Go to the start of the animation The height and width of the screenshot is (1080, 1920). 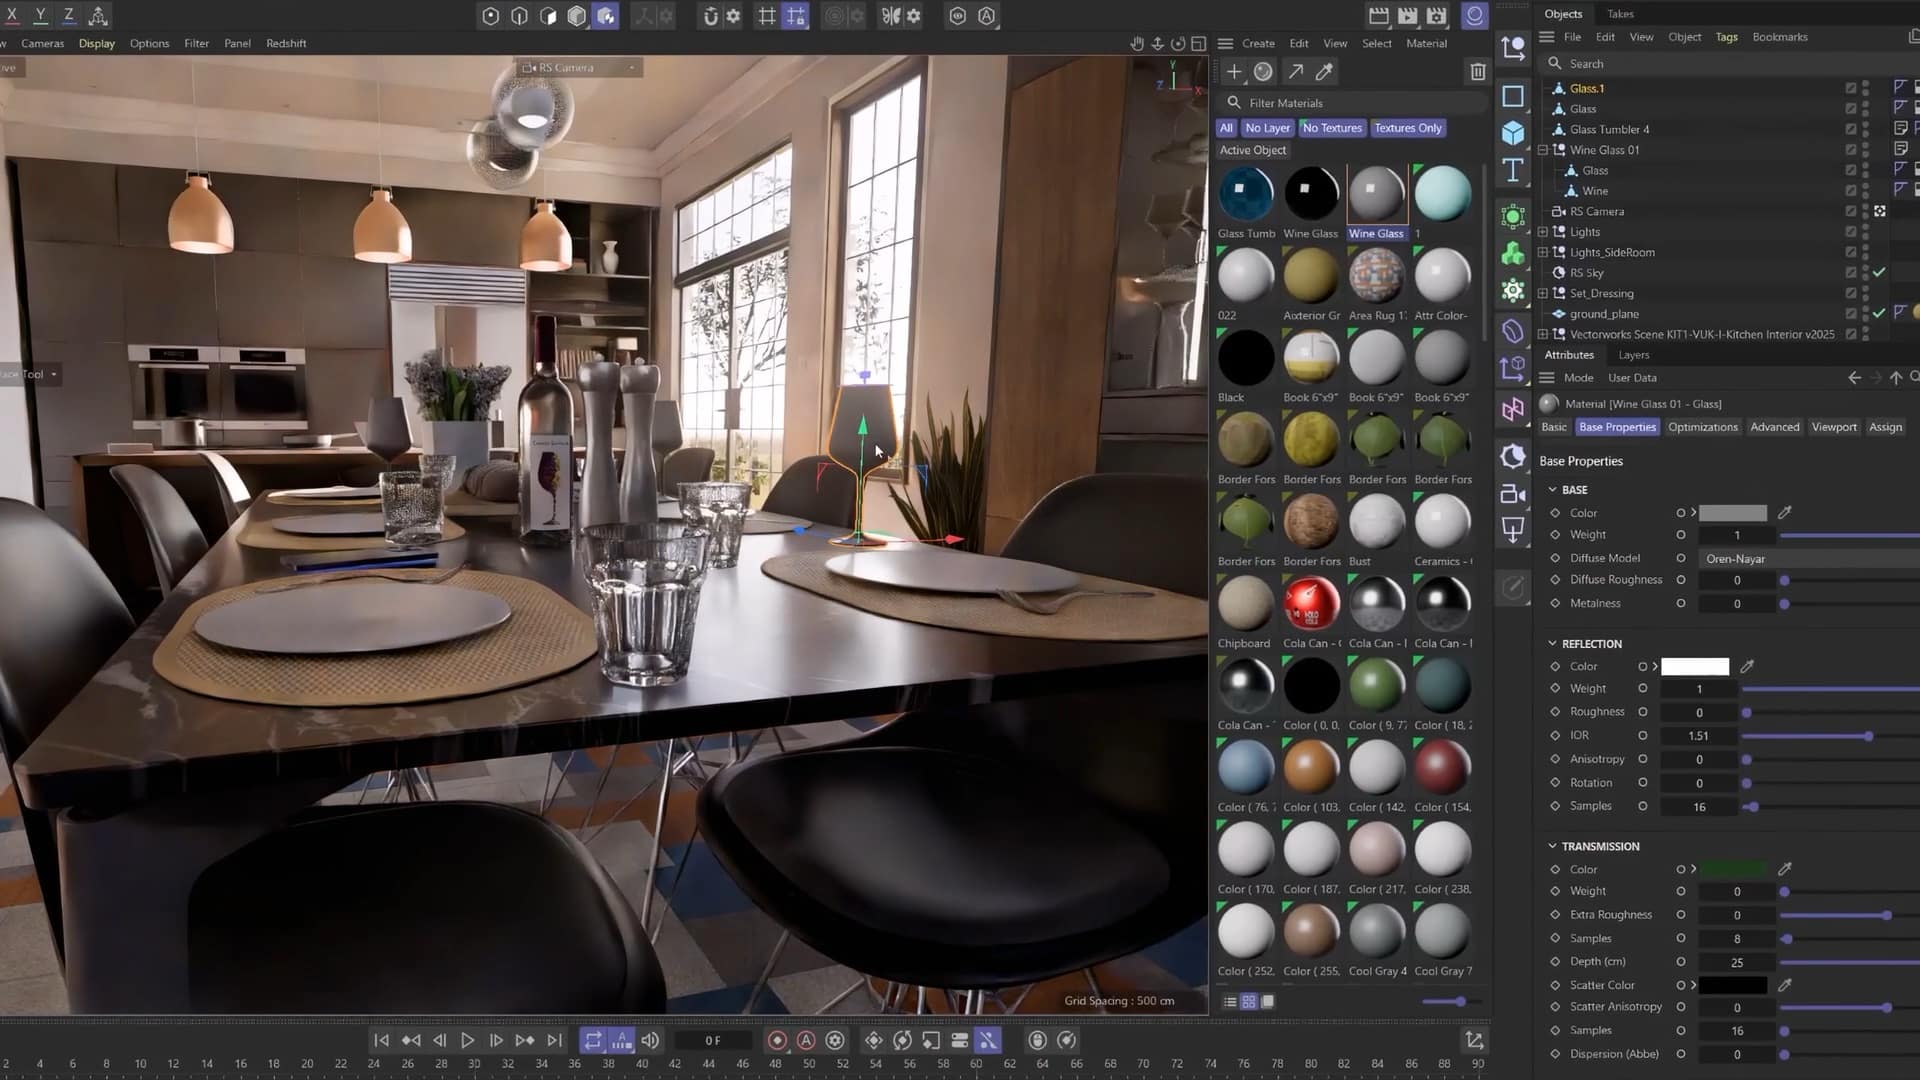[381, 1040]
